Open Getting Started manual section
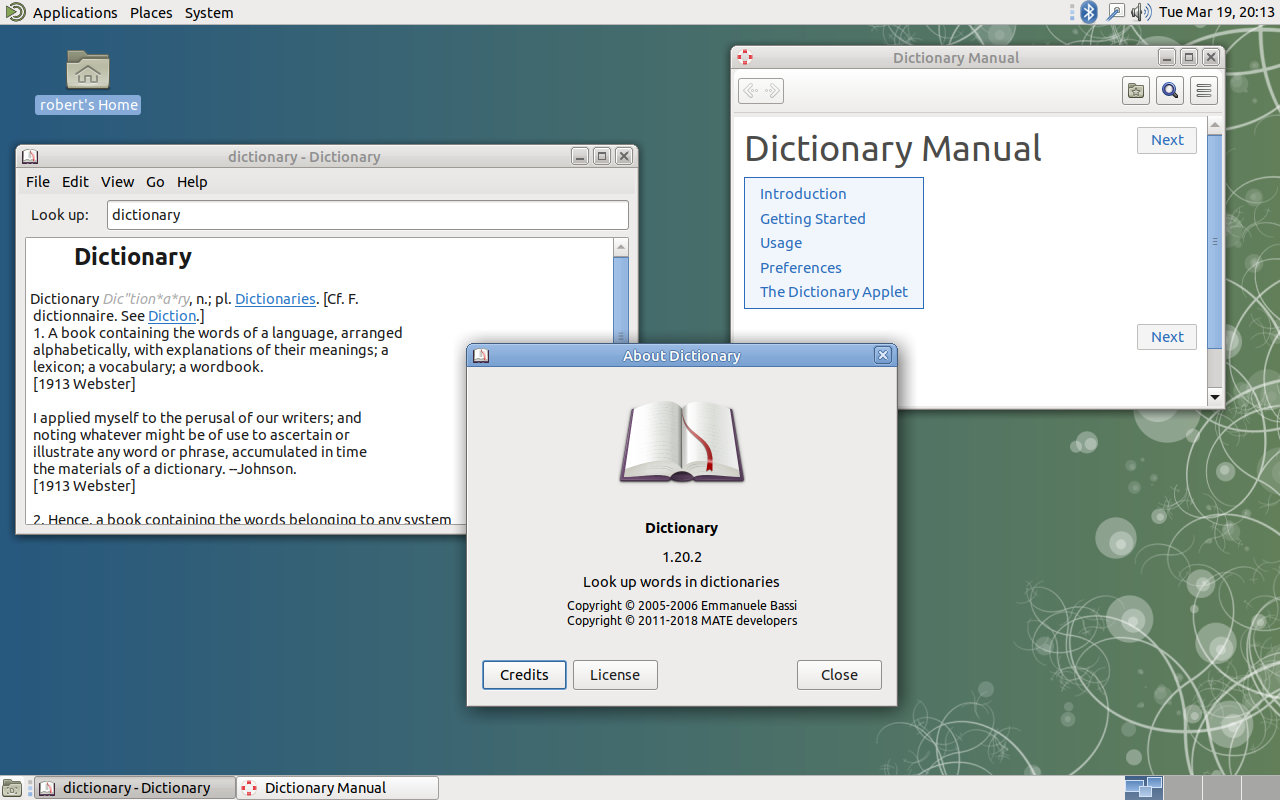 click(x=813, y=218)
